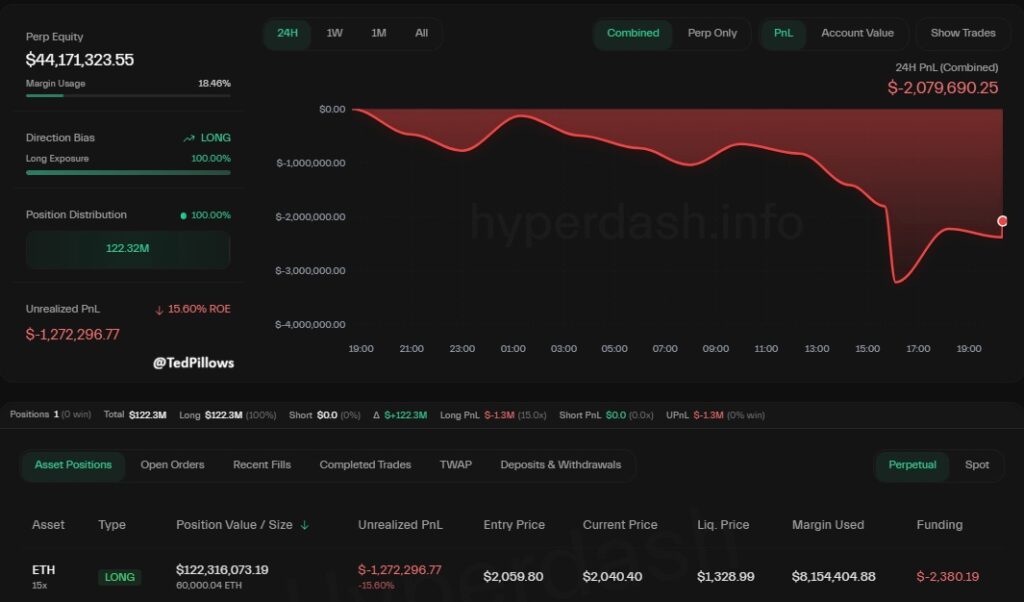
Task: Click the sort arrow beside Position Value / Size
Action: 305,525
